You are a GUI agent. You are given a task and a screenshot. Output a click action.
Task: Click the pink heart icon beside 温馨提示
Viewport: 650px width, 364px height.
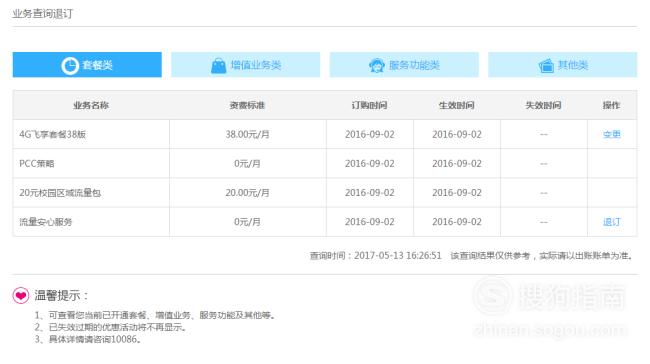point(21,296)
